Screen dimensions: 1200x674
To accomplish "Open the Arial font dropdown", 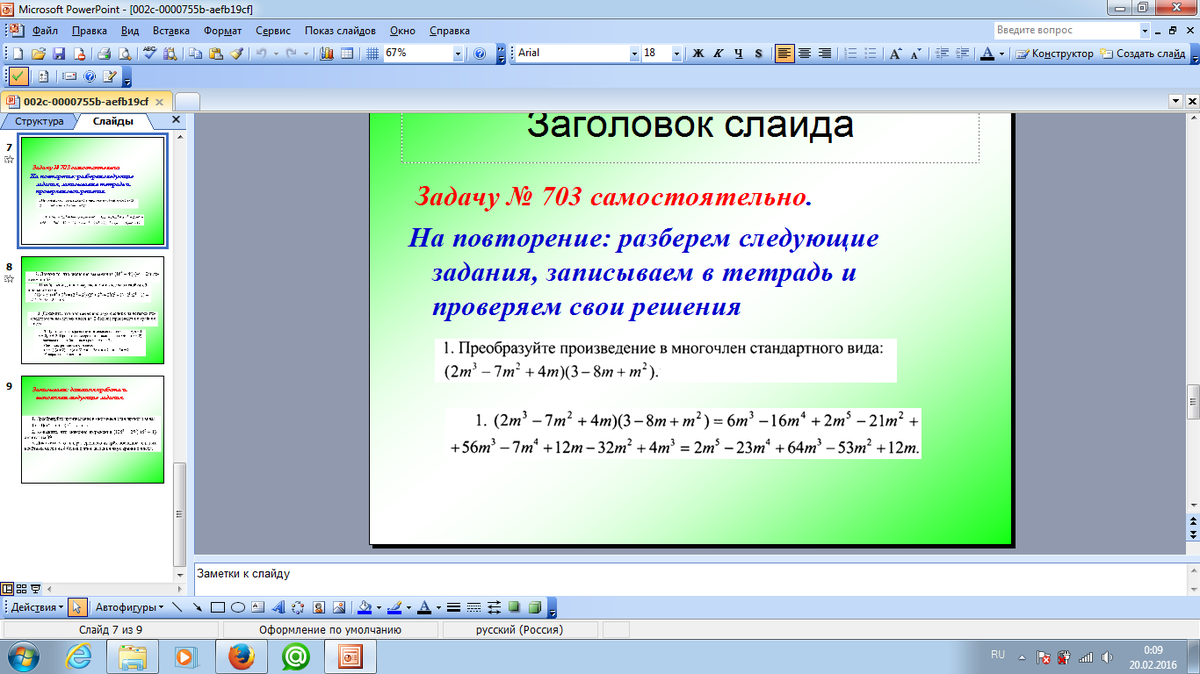I will (634, 53).
